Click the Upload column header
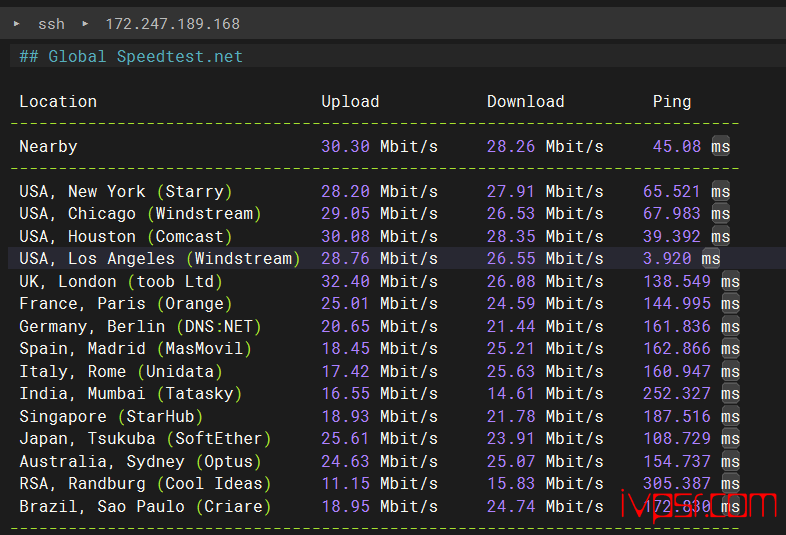 click(350, 101)
